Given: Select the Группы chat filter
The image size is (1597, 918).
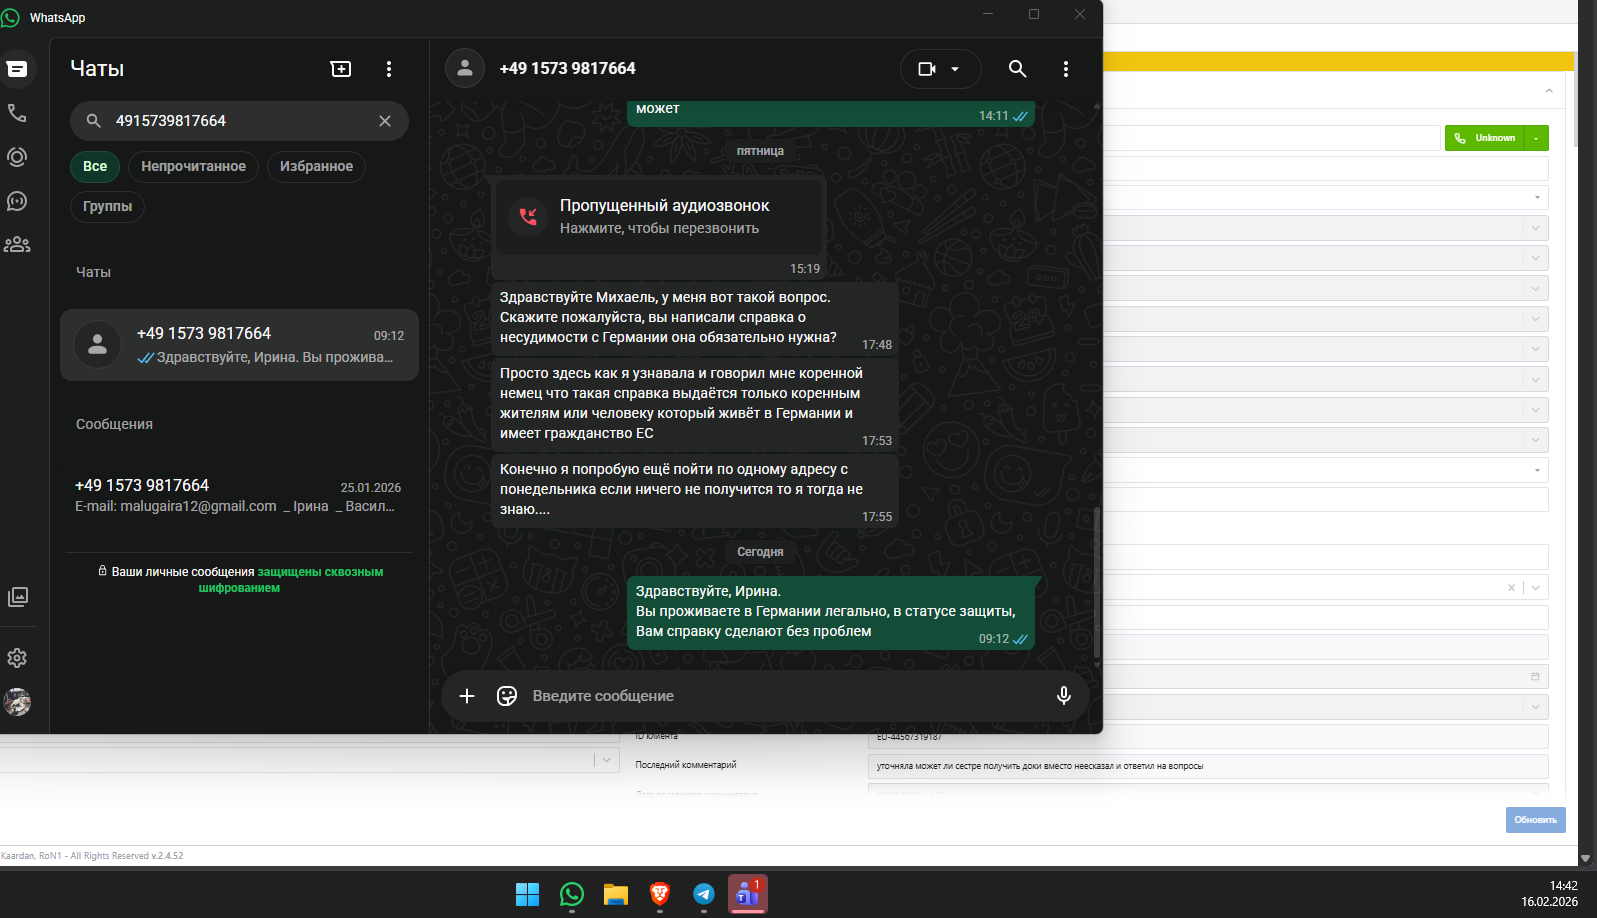Looking at the screenshot, I should point(107,206).
